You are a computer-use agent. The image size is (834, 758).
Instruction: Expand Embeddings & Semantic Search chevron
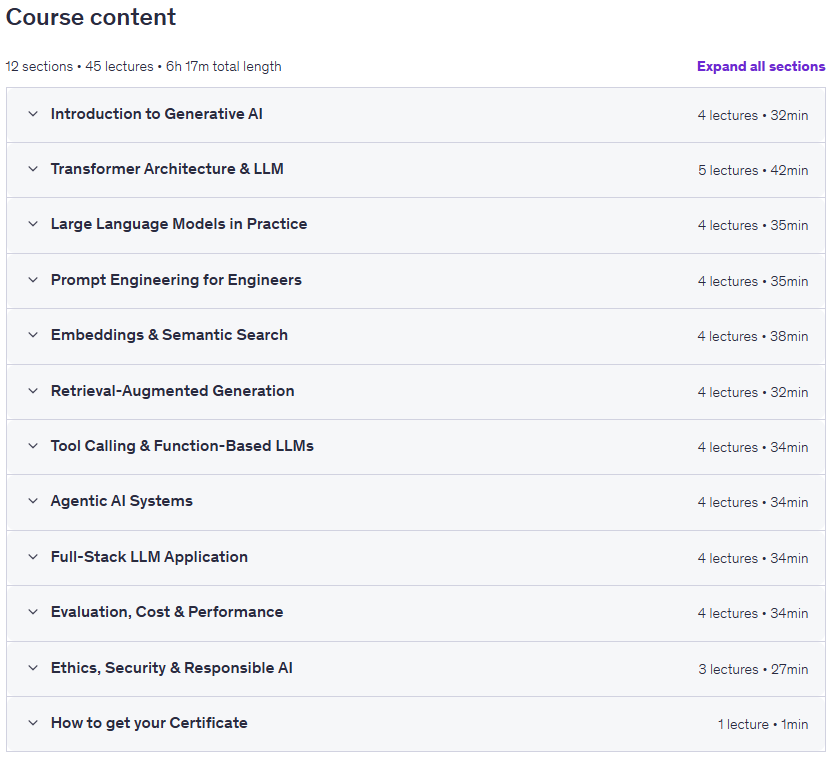pos(33,335)
